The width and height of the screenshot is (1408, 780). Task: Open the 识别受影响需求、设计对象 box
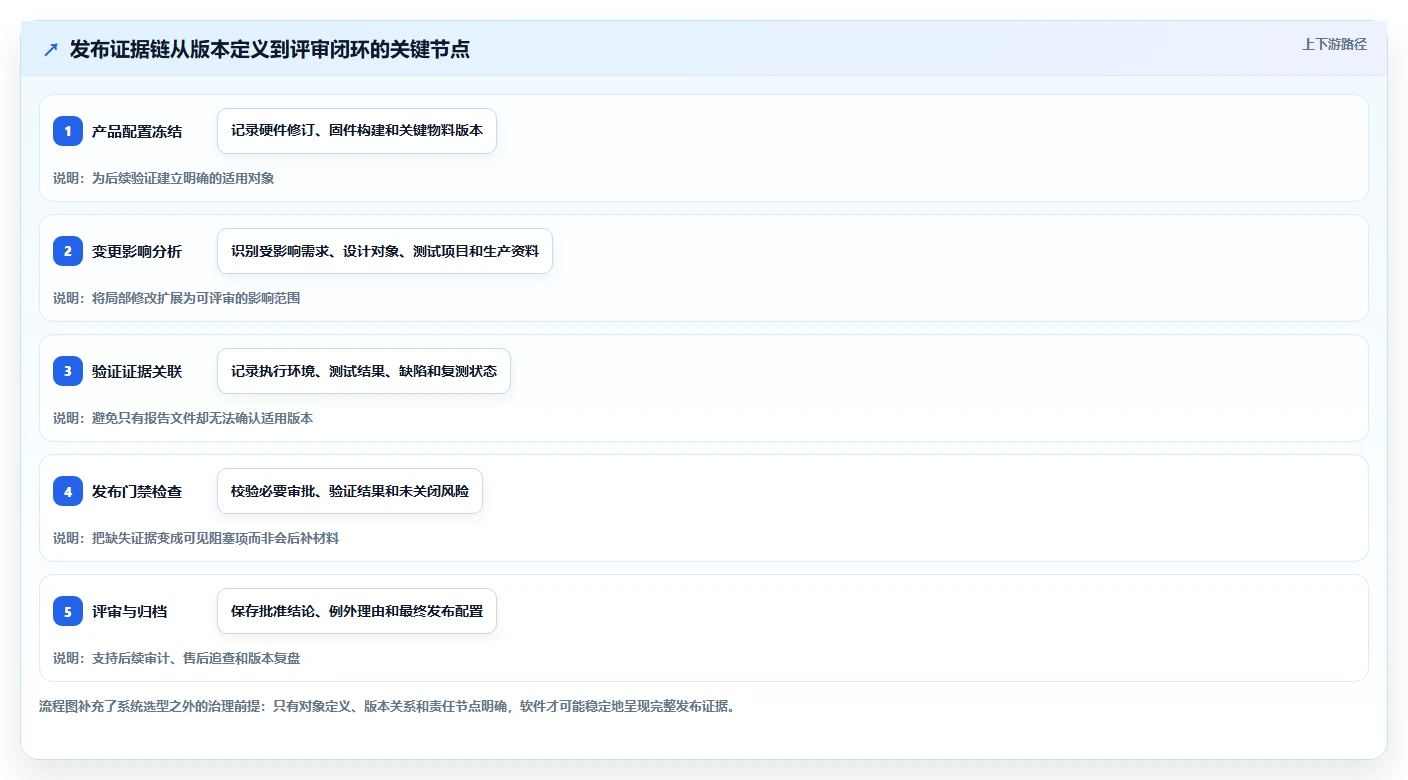click(385, 251)
